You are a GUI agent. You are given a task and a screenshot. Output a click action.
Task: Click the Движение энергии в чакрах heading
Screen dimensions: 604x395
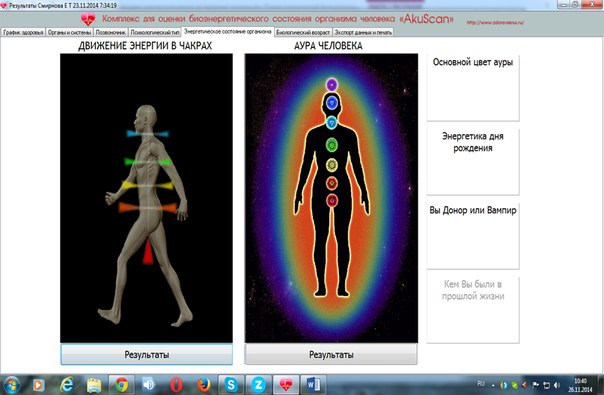pyautogui.click(x=145, y=46)
